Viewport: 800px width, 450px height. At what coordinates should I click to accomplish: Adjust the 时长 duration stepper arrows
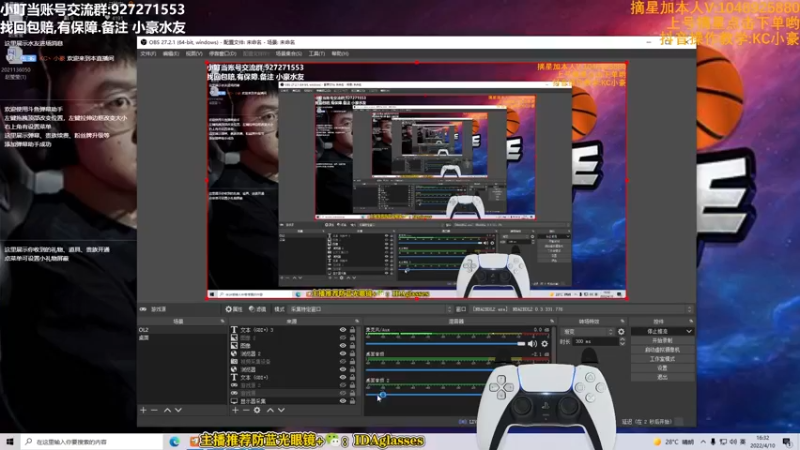(x=622, y=341)
